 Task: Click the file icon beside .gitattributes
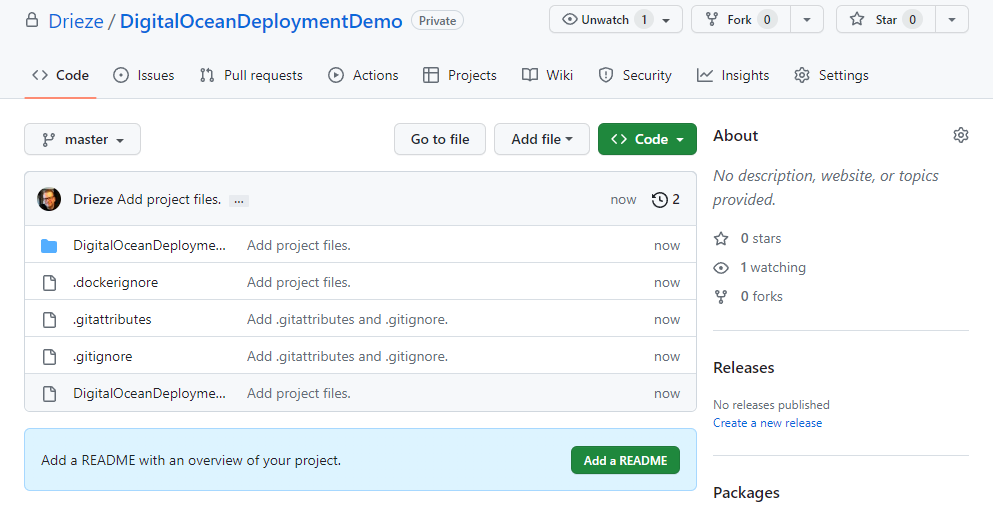[49, 319]
